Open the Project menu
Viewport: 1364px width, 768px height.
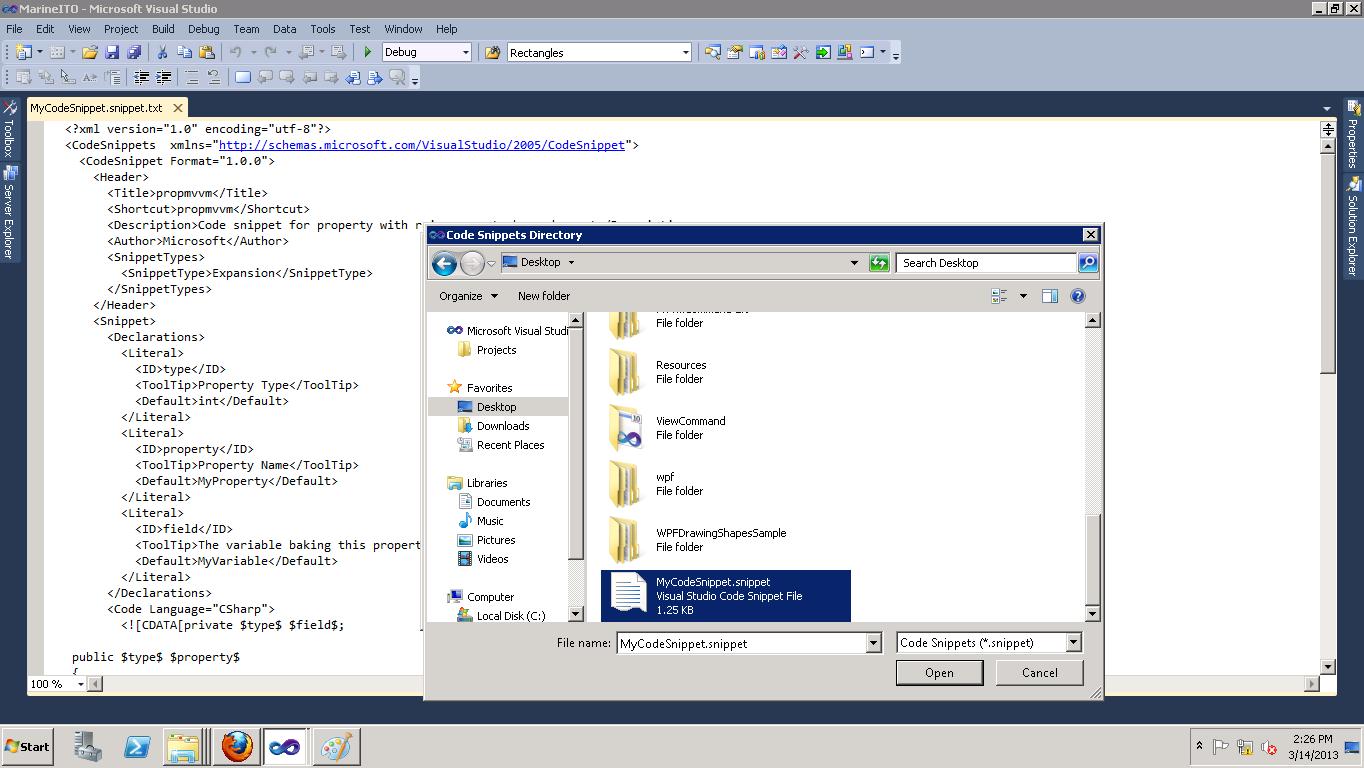point(121,29)
